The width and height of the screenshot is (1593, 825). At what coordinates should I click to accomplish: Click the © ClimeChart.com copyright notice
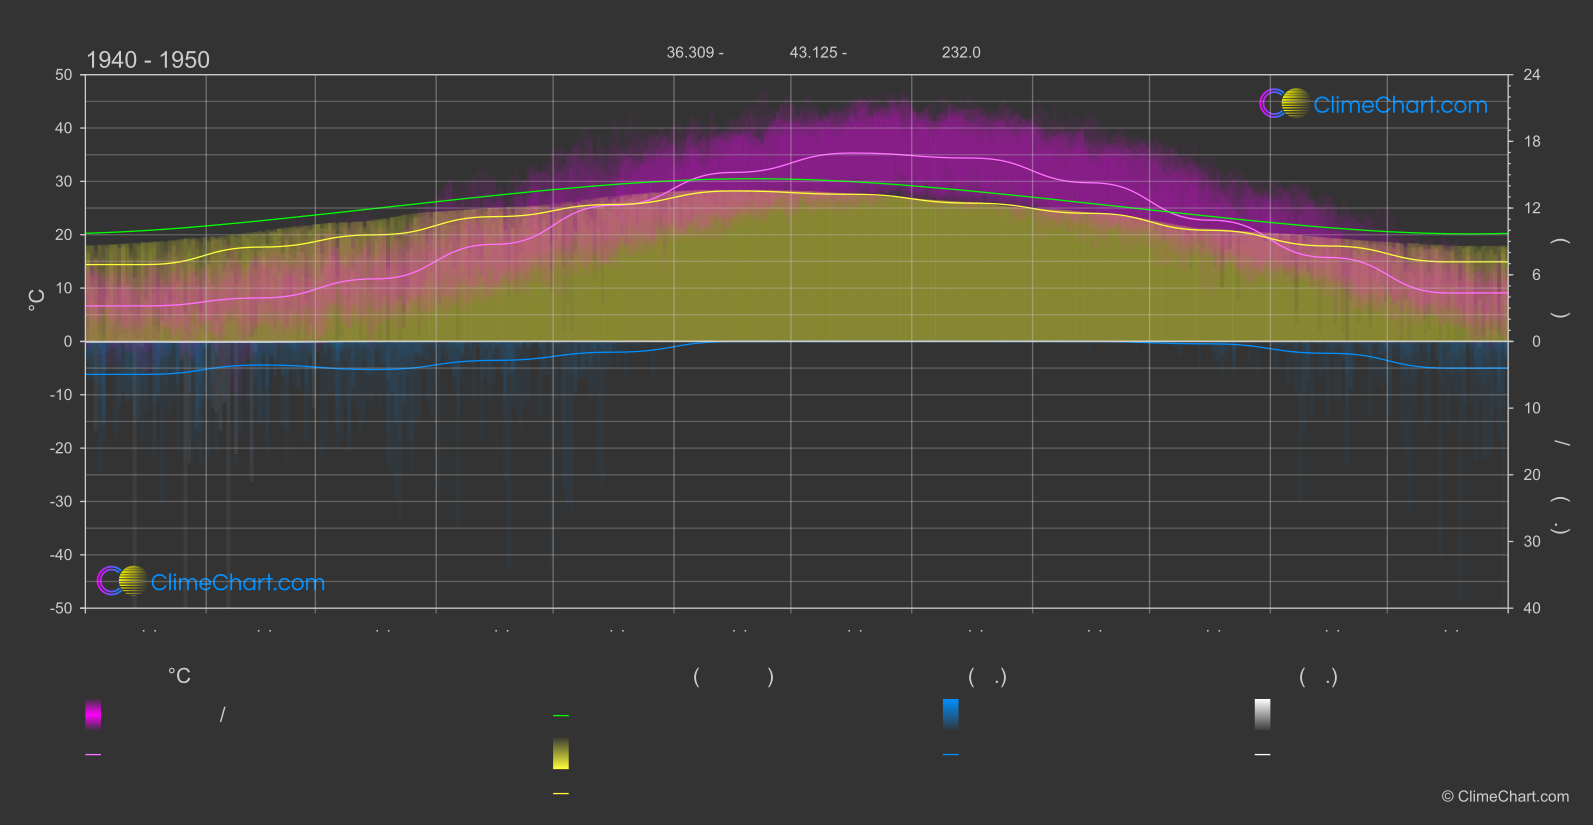coord(1505,796)
